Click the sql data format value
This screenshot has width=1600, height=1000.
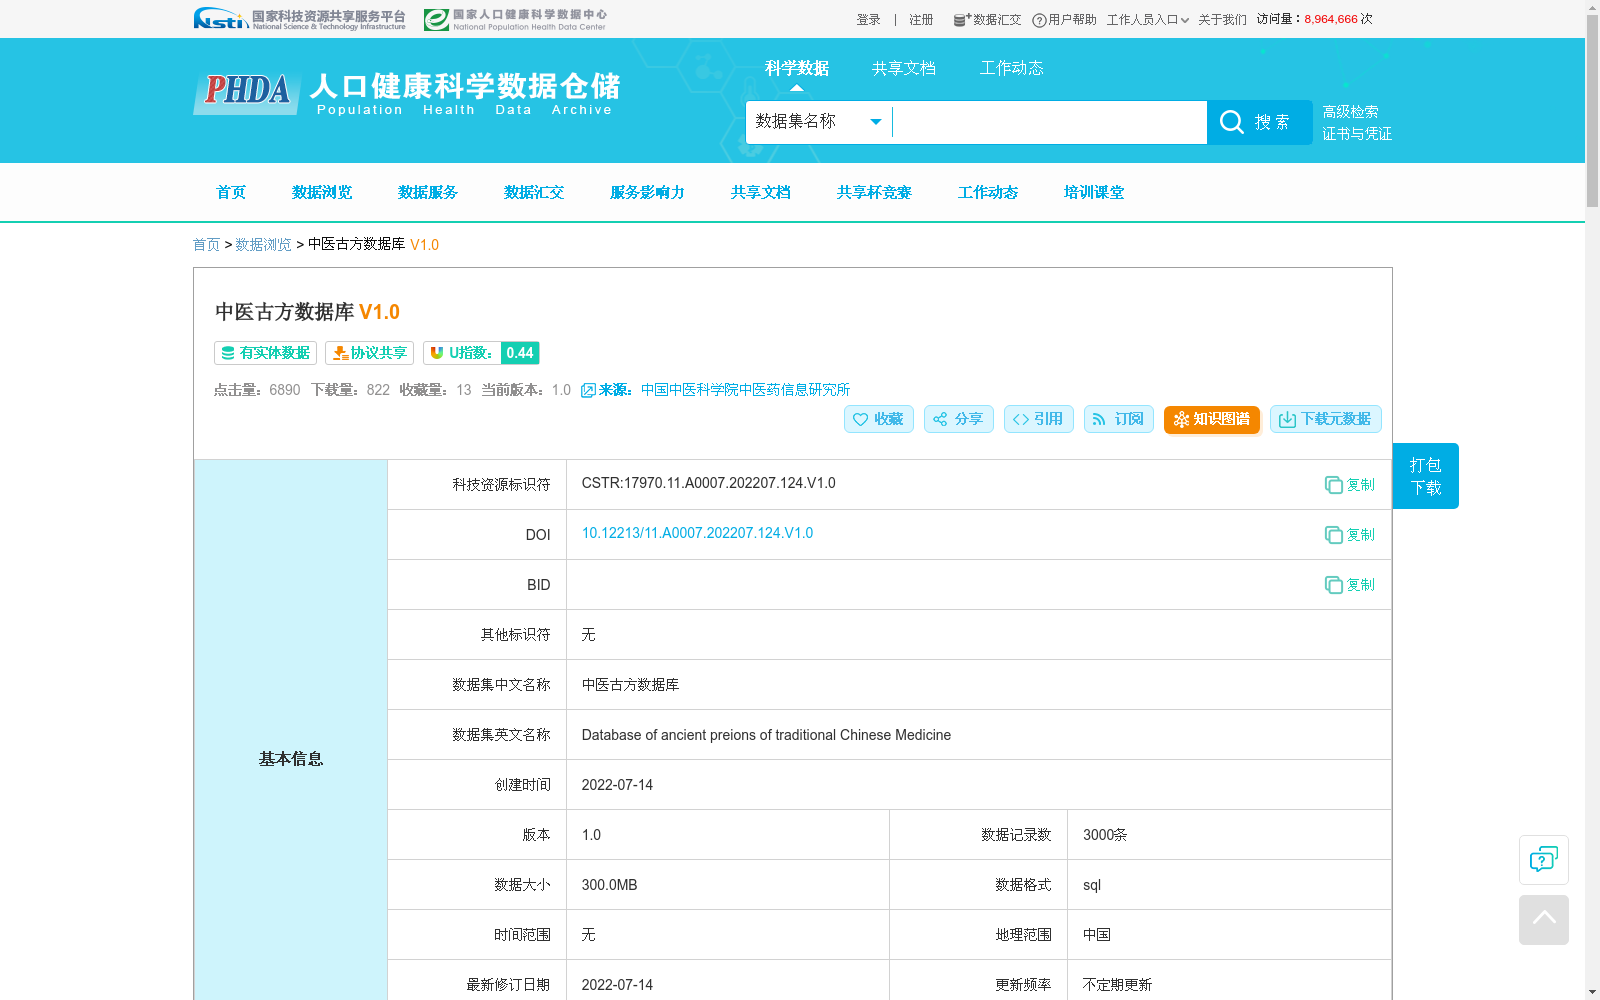tap(1092, 885)
